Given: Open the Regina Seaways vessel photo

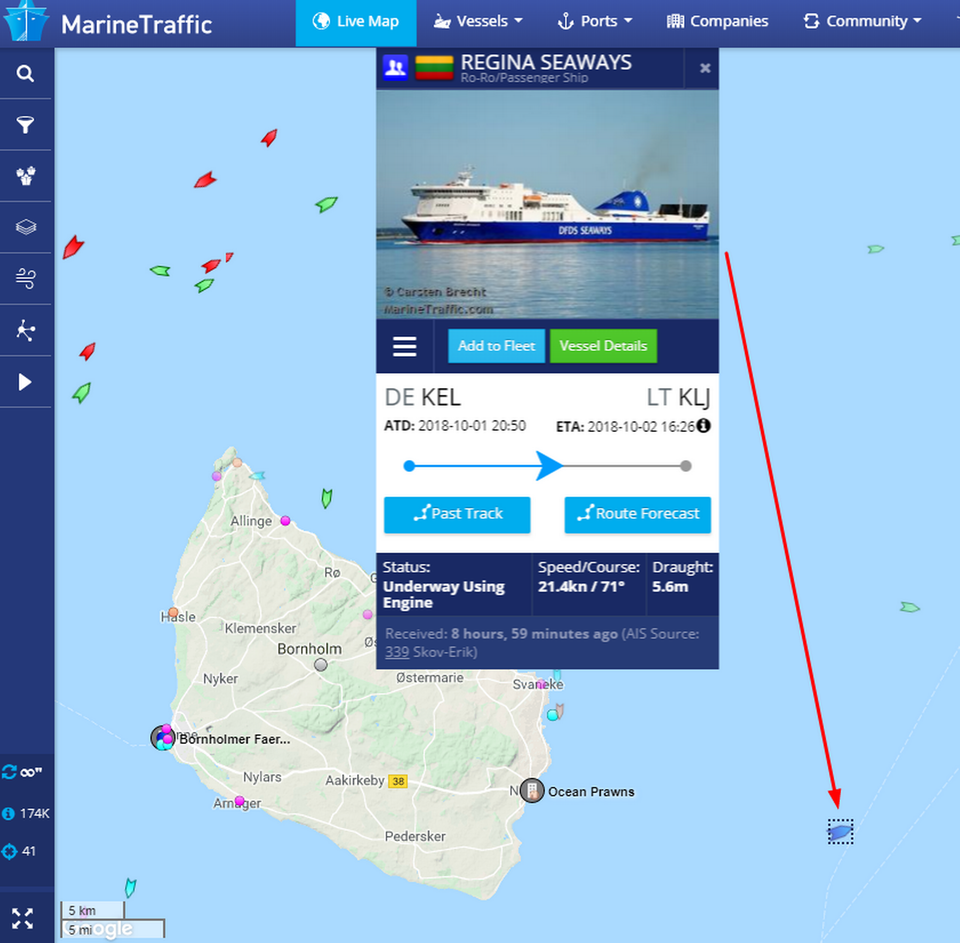Looking at the screenshot, I should [547, 205].
